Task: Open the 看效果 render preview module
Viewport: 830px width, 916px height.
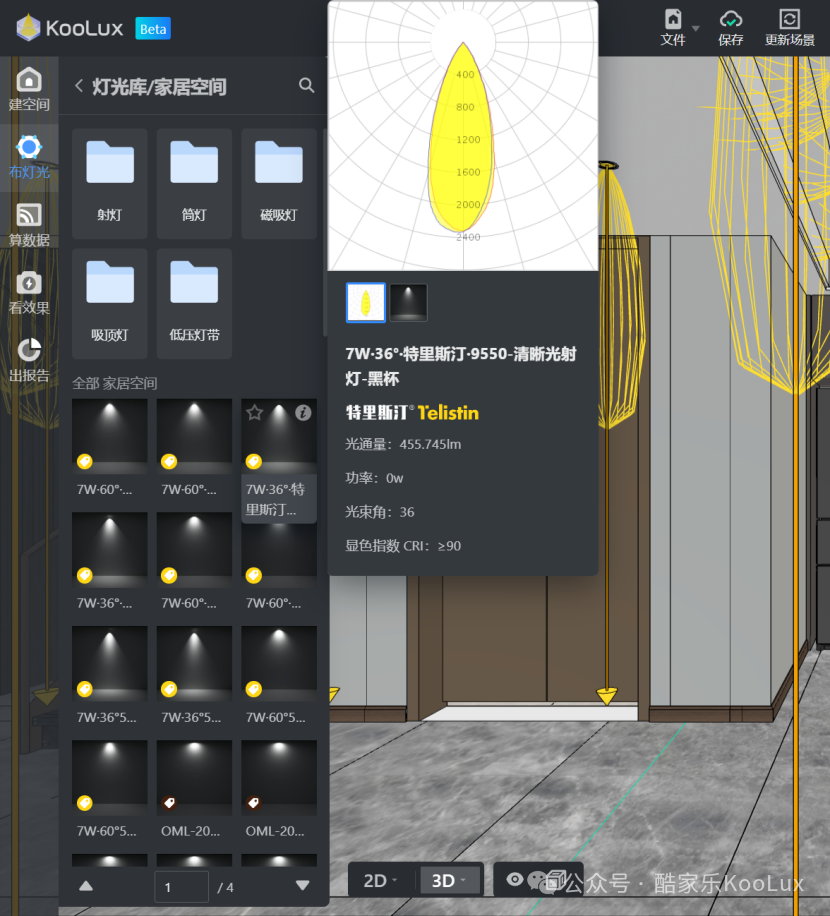Action: coord(29,293)
